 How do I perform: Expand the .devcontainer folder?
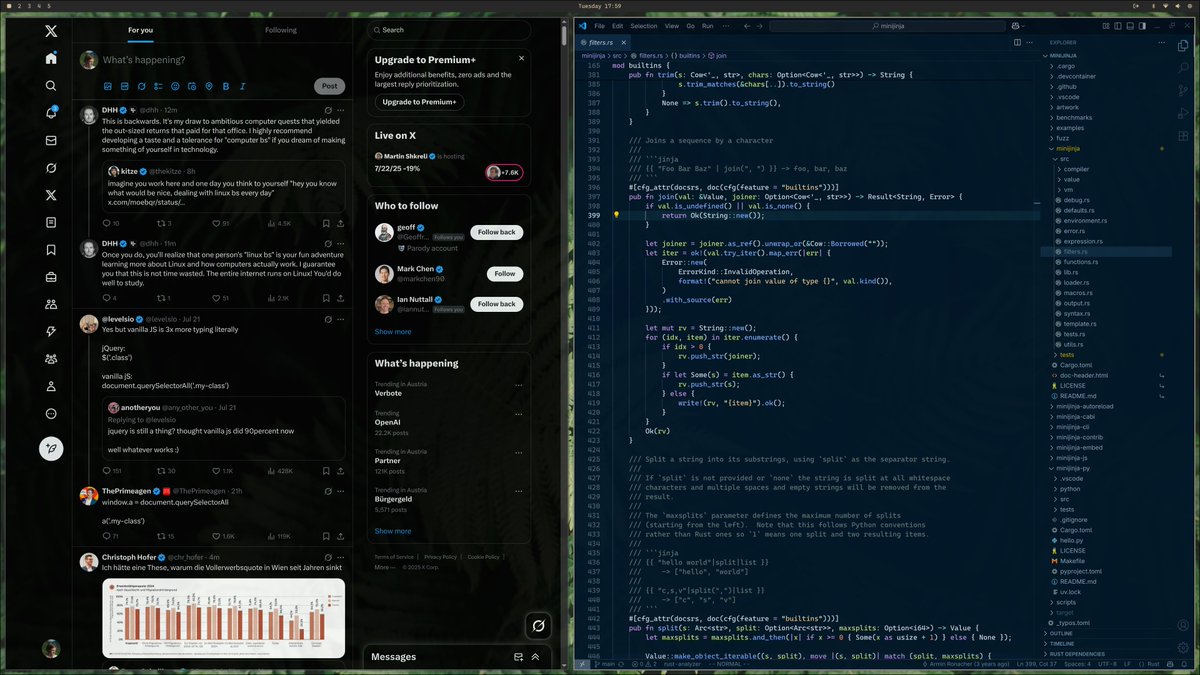pyautogui.click(x=1108, y=75)
